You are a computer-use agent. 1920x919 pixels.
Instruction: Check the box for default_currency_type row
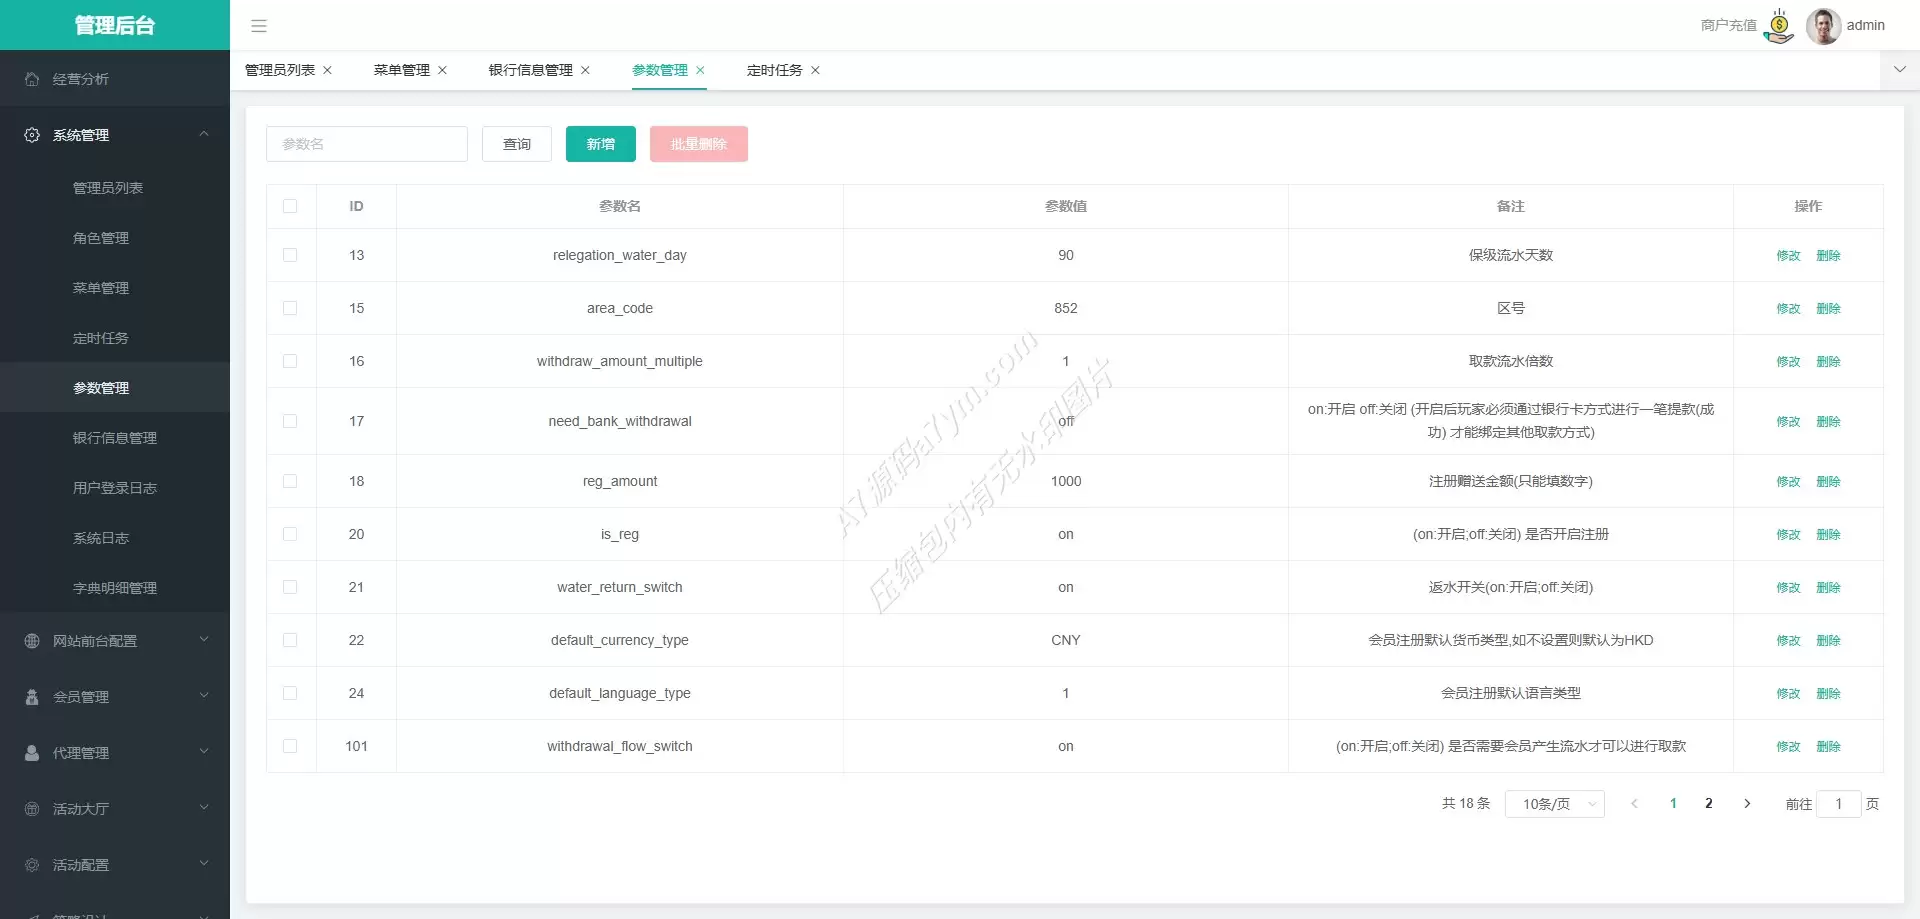point(290,640)
